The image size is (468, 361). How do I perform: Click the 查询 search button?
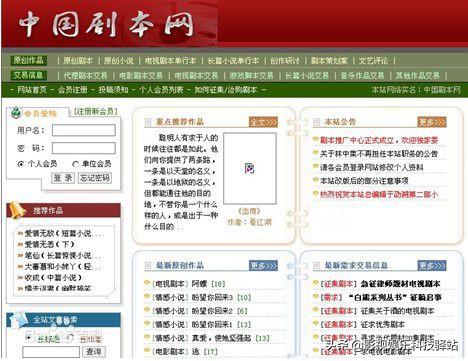[x=94, y=352]
